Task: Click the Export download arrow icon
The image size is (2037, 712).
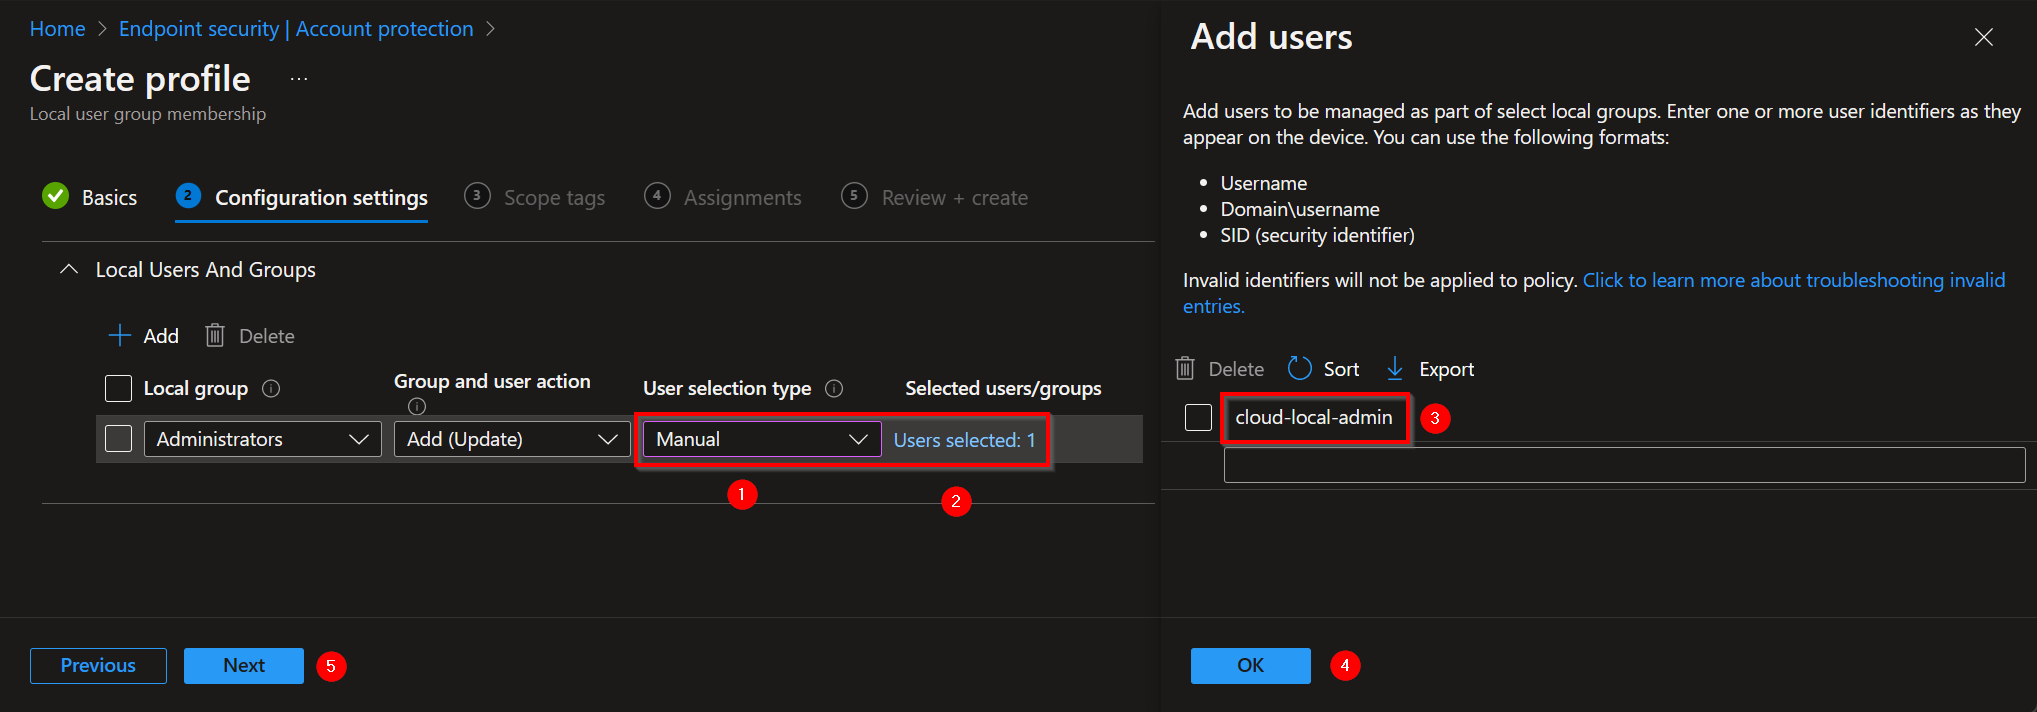Action: point(1395,369)
